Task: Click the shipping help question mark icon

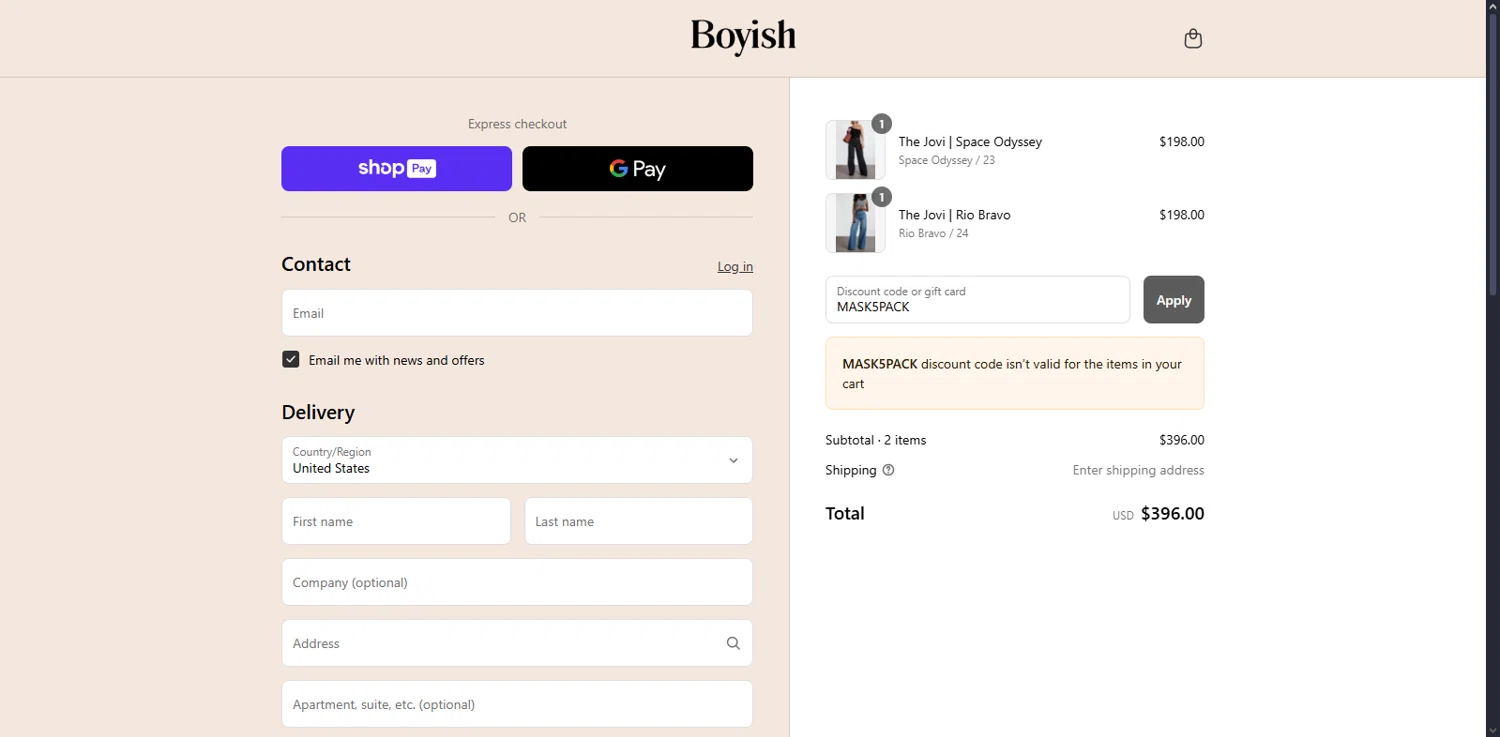Action: pyautogui.click(x=888, y=470)
